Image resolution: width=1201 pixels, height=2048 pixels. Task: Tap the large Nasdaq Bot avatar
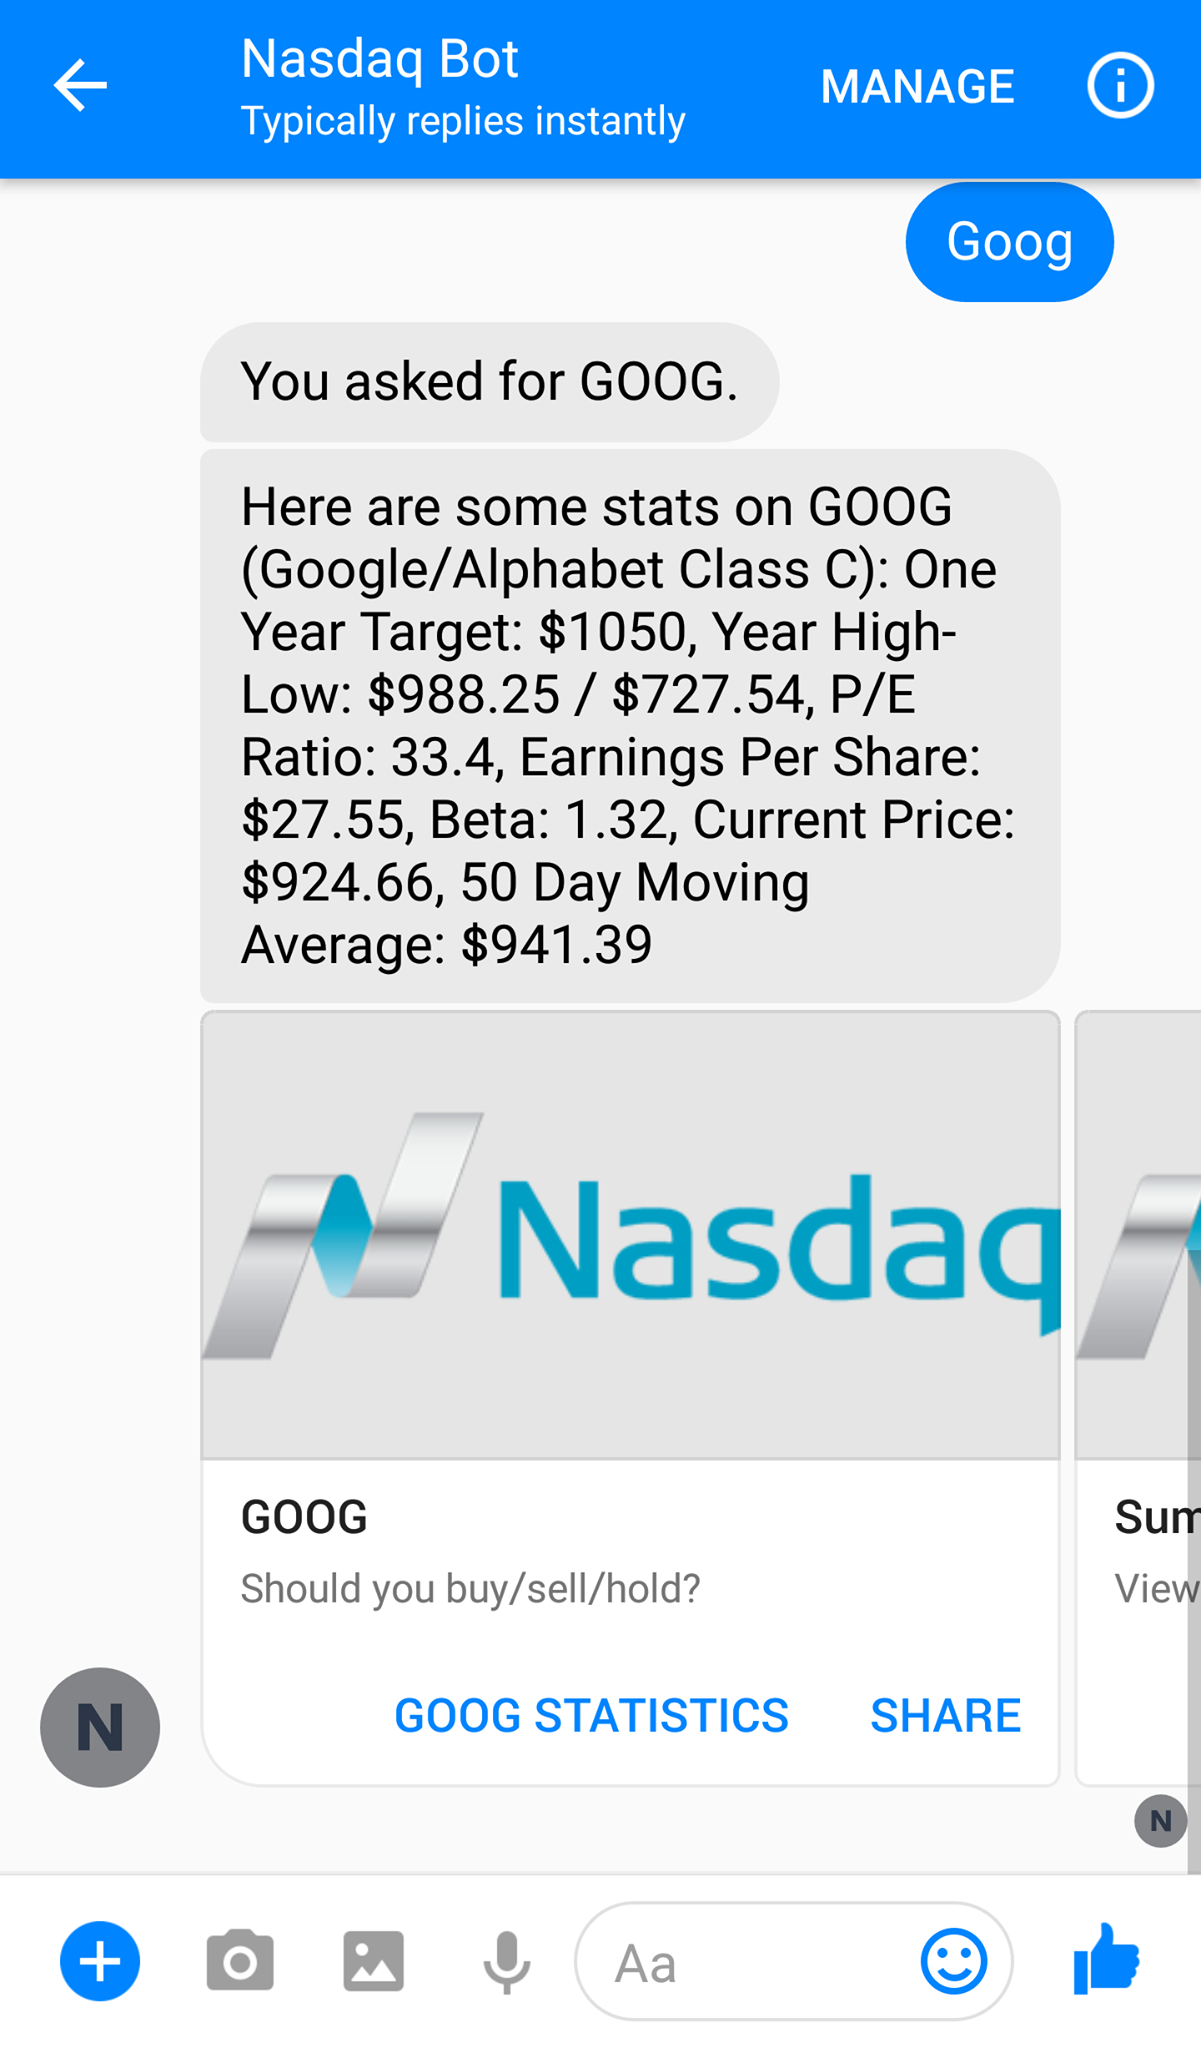click(100, 1727)
